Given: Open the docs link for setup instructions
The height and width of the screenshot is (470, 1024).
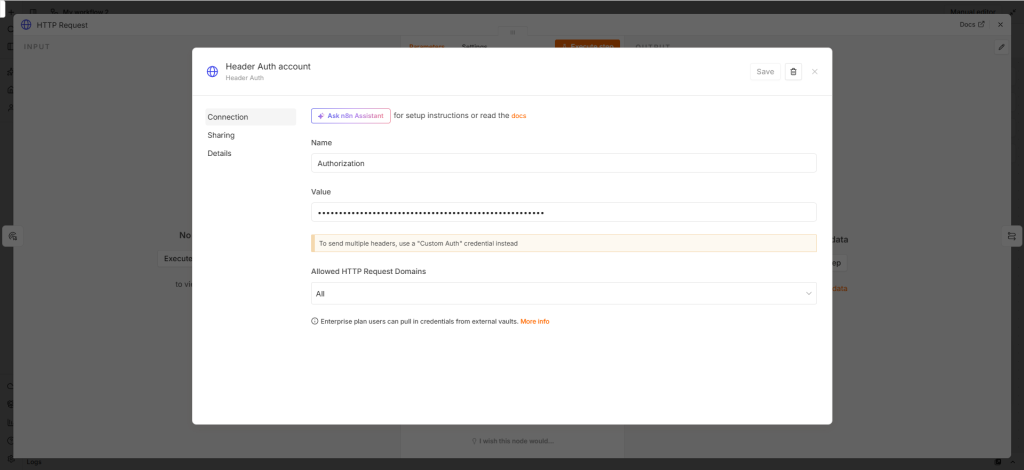Looking at the screenshot, I should (x=519, y=116).
